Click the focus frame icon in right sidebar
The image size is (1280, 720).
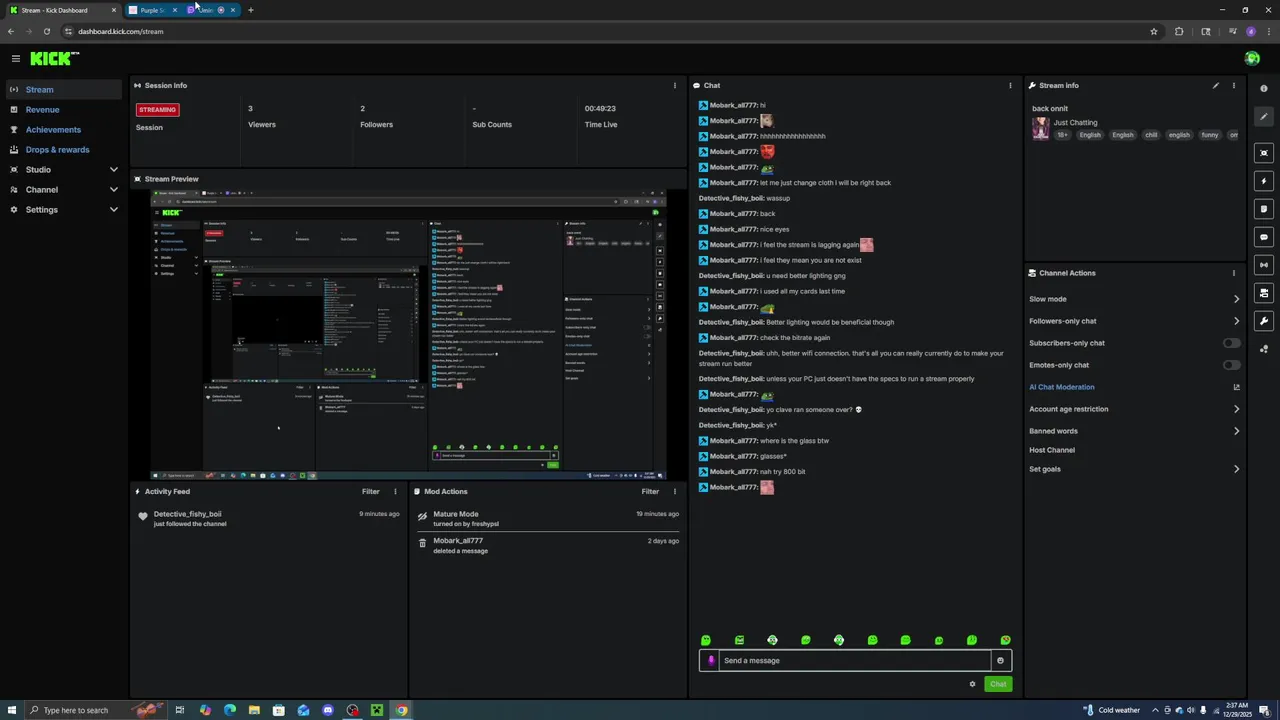tap(1264, 153)
